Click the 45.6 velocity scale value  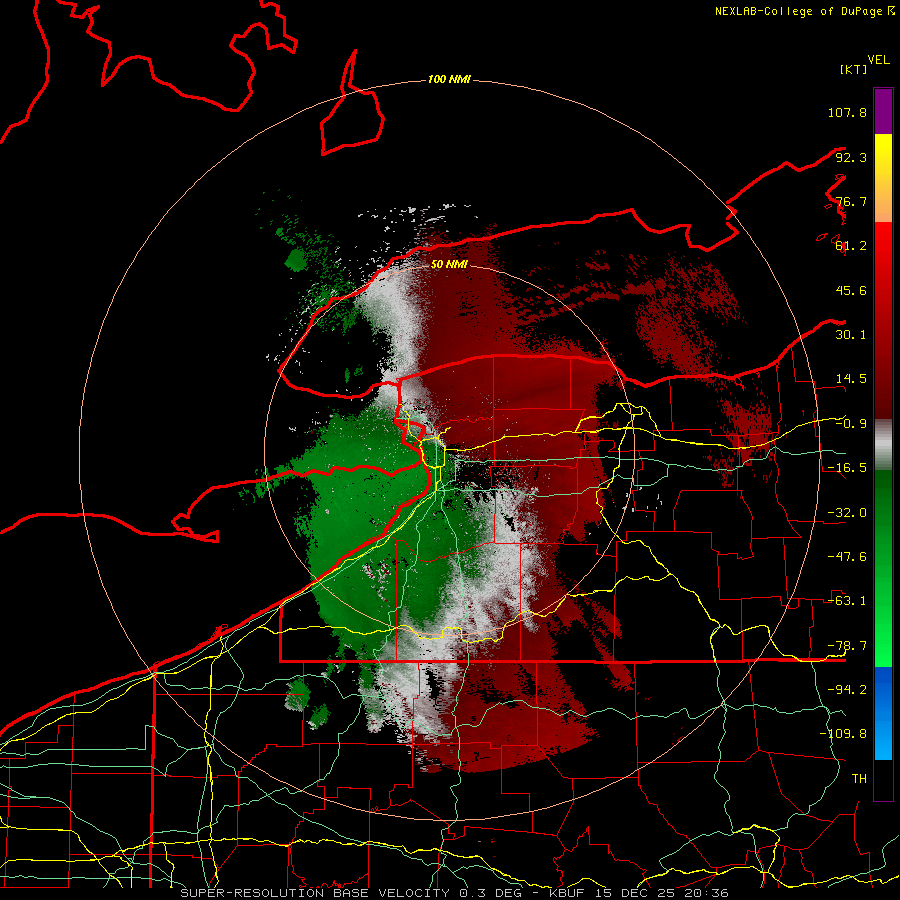coord(851,290)
